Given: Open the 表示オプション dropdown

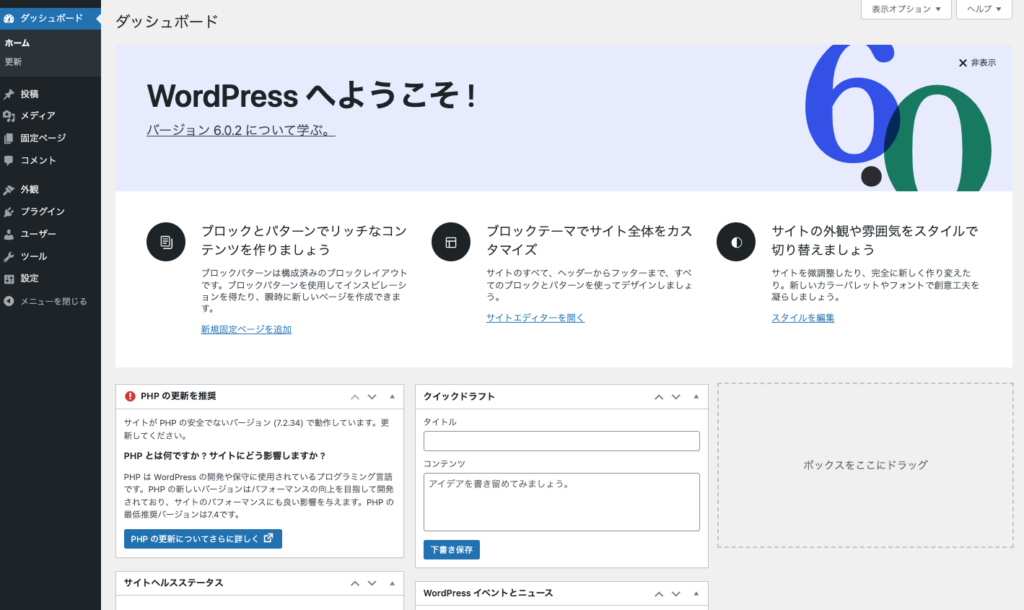Looking at the screenshot, I should coord(904,9).
